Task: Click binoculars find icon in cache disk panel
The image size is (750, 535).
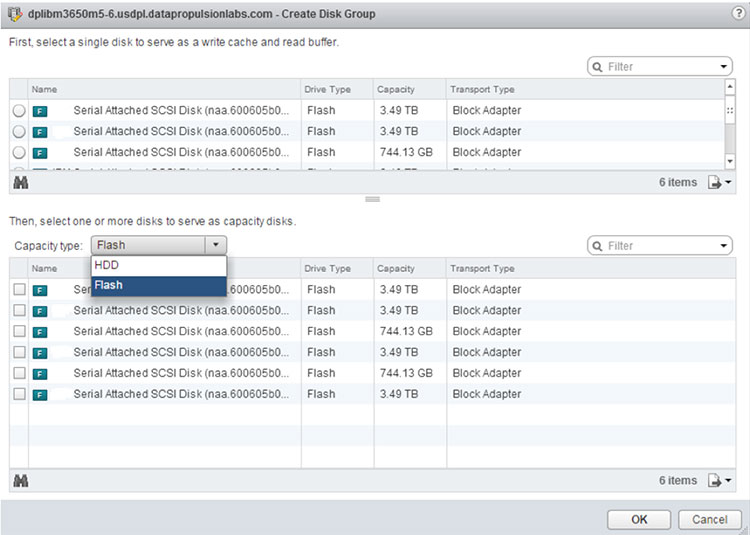Action: tap(20, 183)
